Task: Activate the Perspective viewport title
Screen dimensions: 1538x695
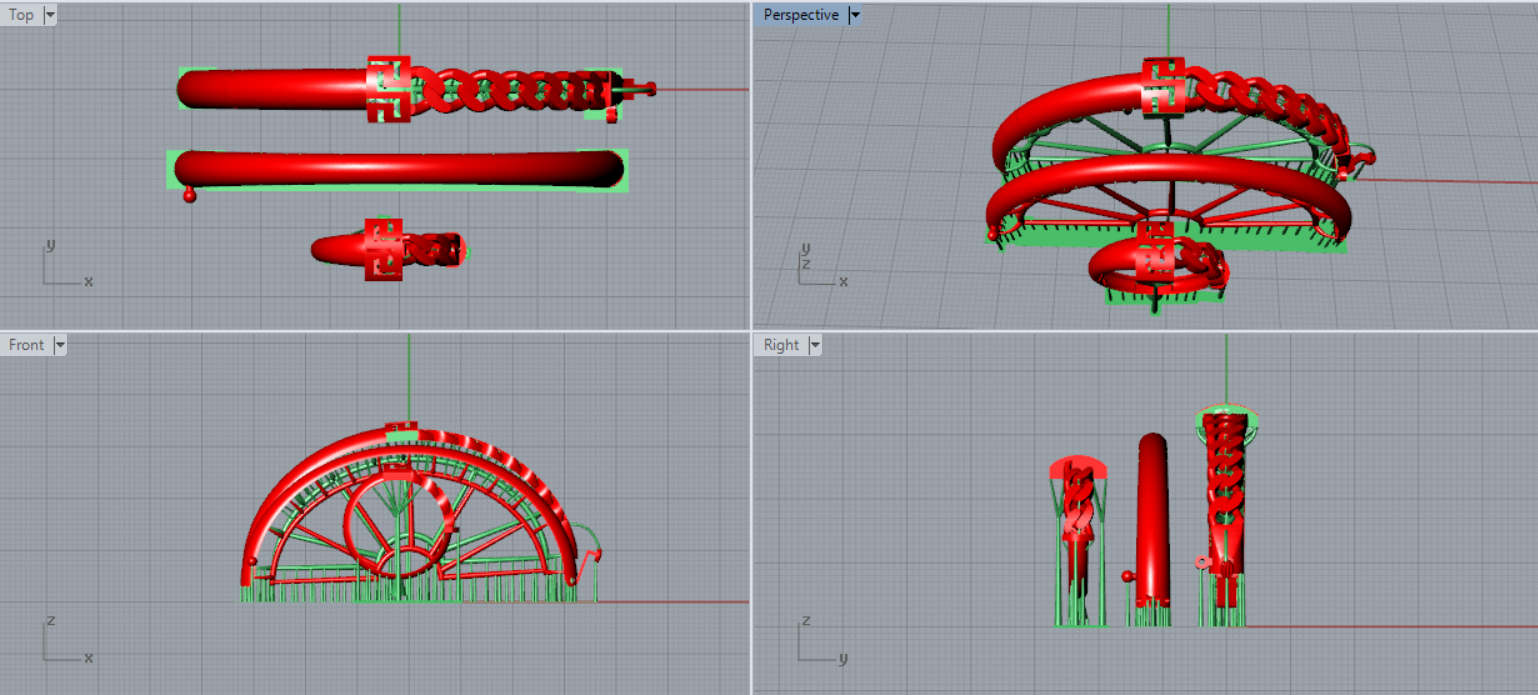Action: [x=800, y=15]
